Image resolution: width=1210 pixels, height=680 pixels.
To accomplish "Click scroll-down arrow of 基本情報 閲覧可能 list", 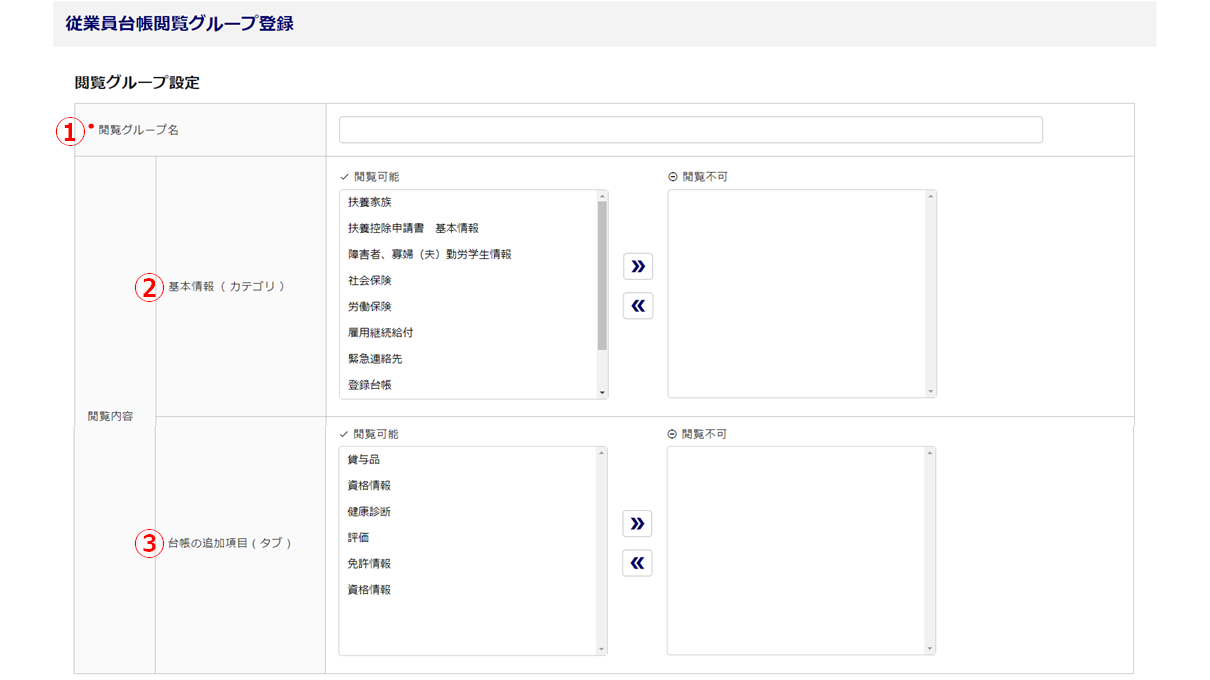I will coord(602,393).
